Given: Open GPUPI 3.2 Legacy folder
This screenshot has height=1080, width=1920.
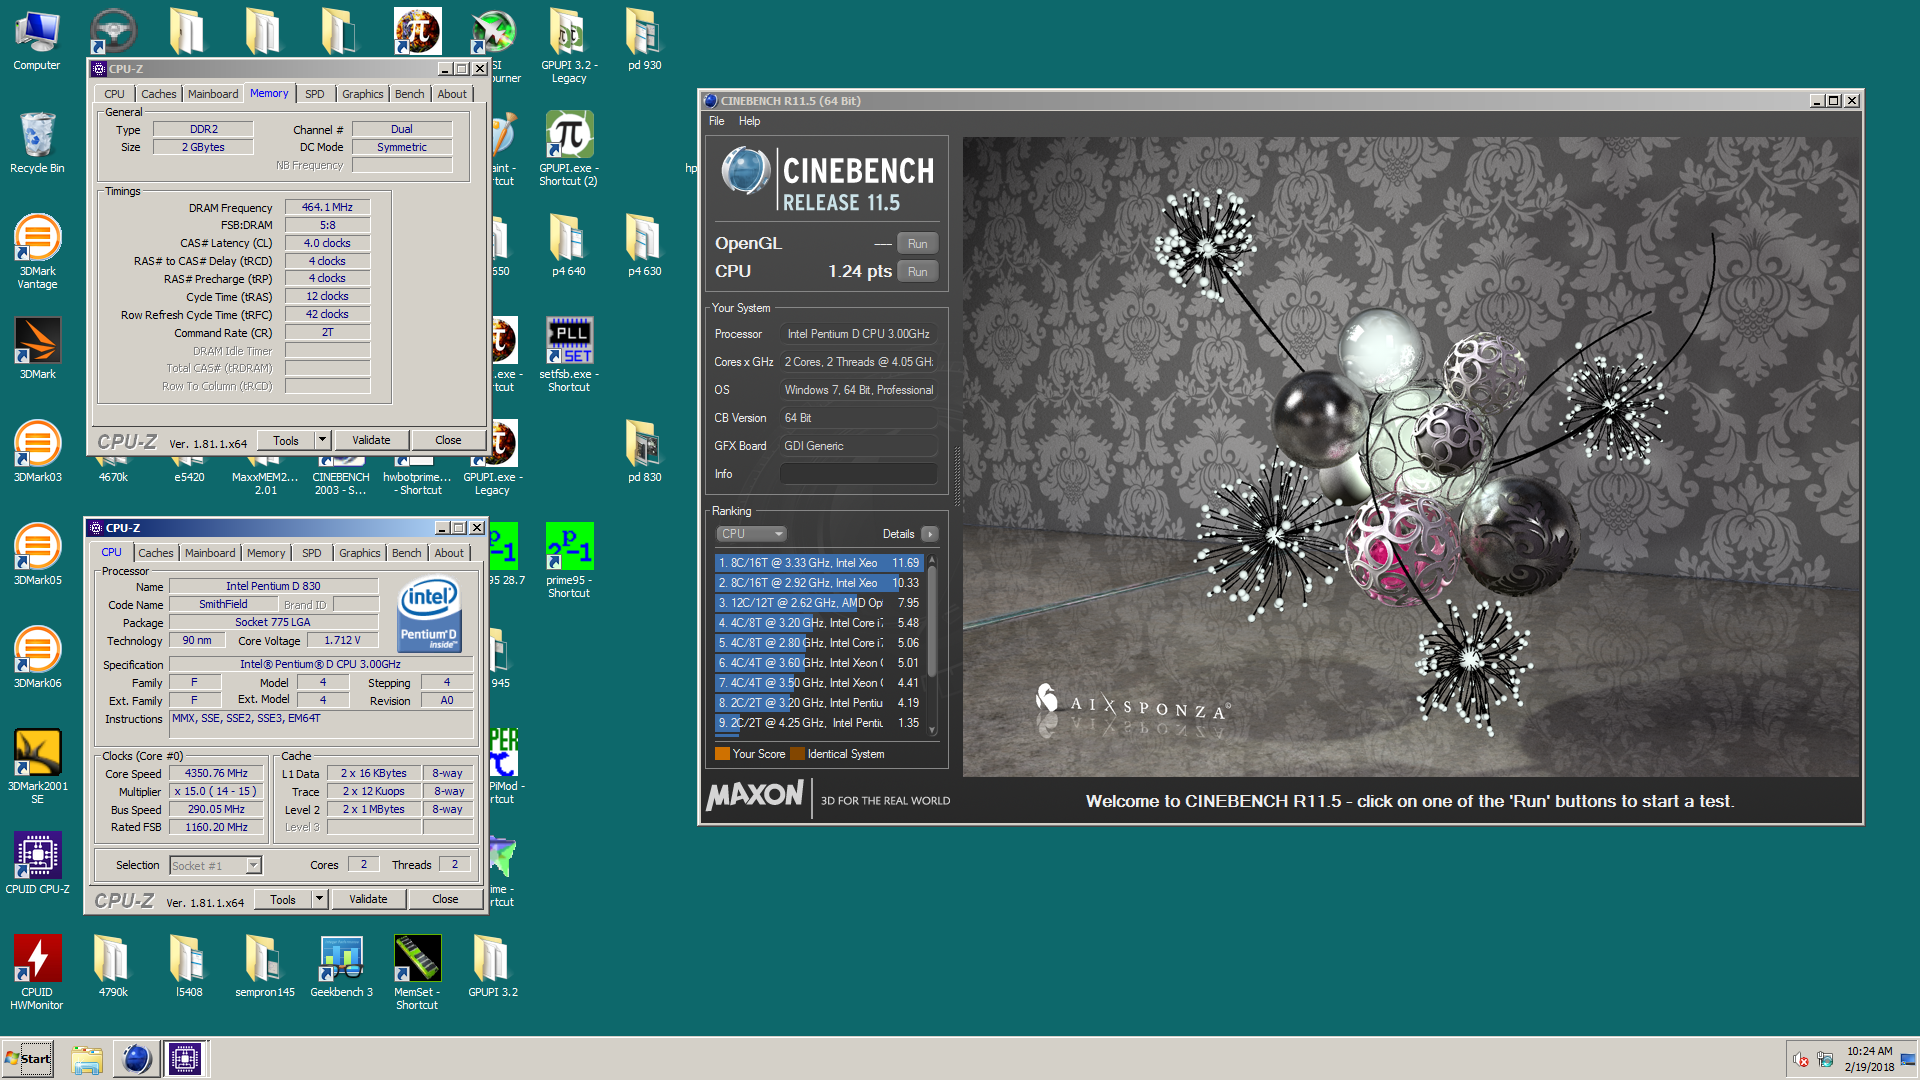Looking at the screenshot, I should pos(569,46).
